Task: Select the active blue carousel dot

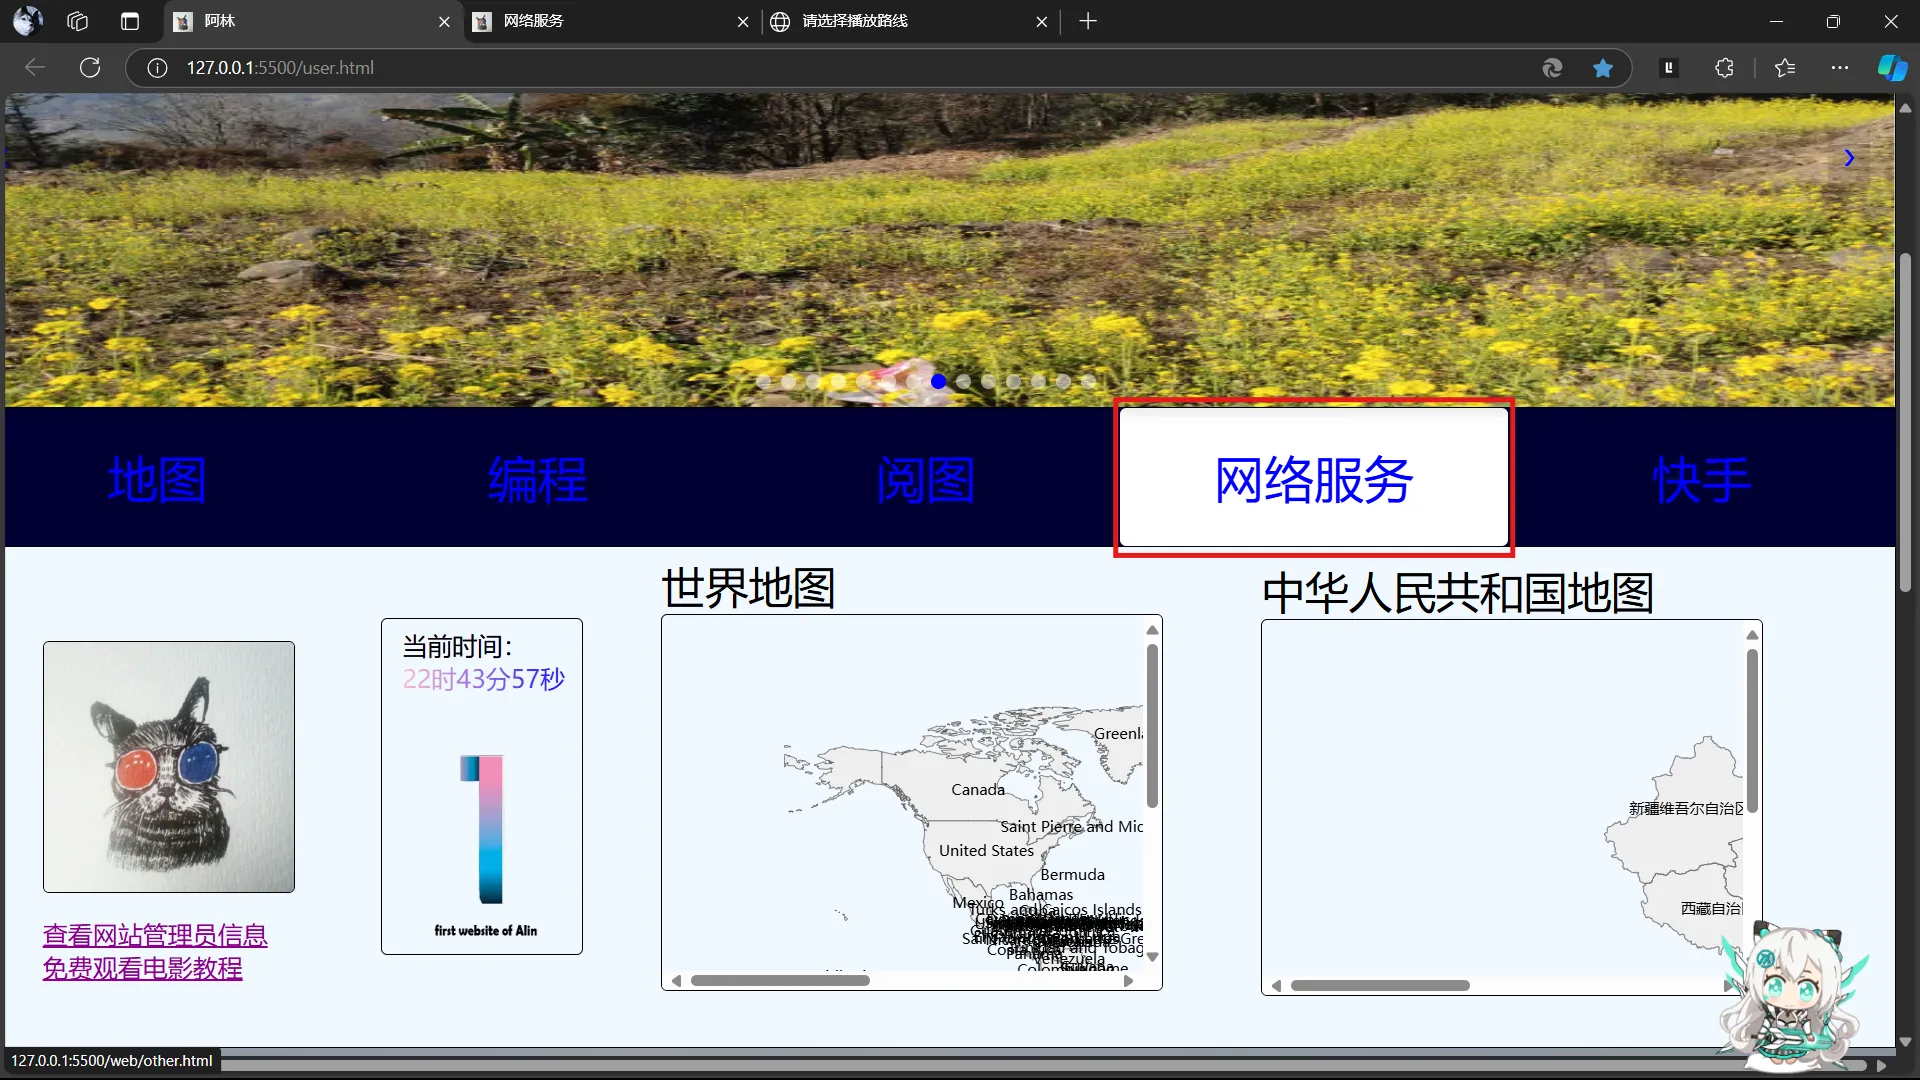Action: coord(938,381)
